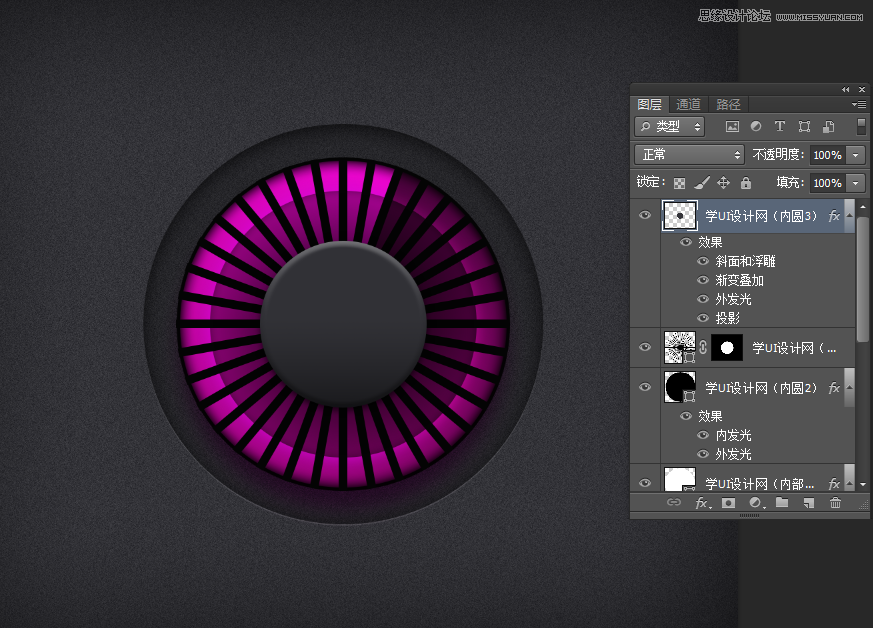Image resolution: width=873 pixels, height=628 pixels.
Task: Select layer named 学UI设计网（内圆3）
Action: 761,216
